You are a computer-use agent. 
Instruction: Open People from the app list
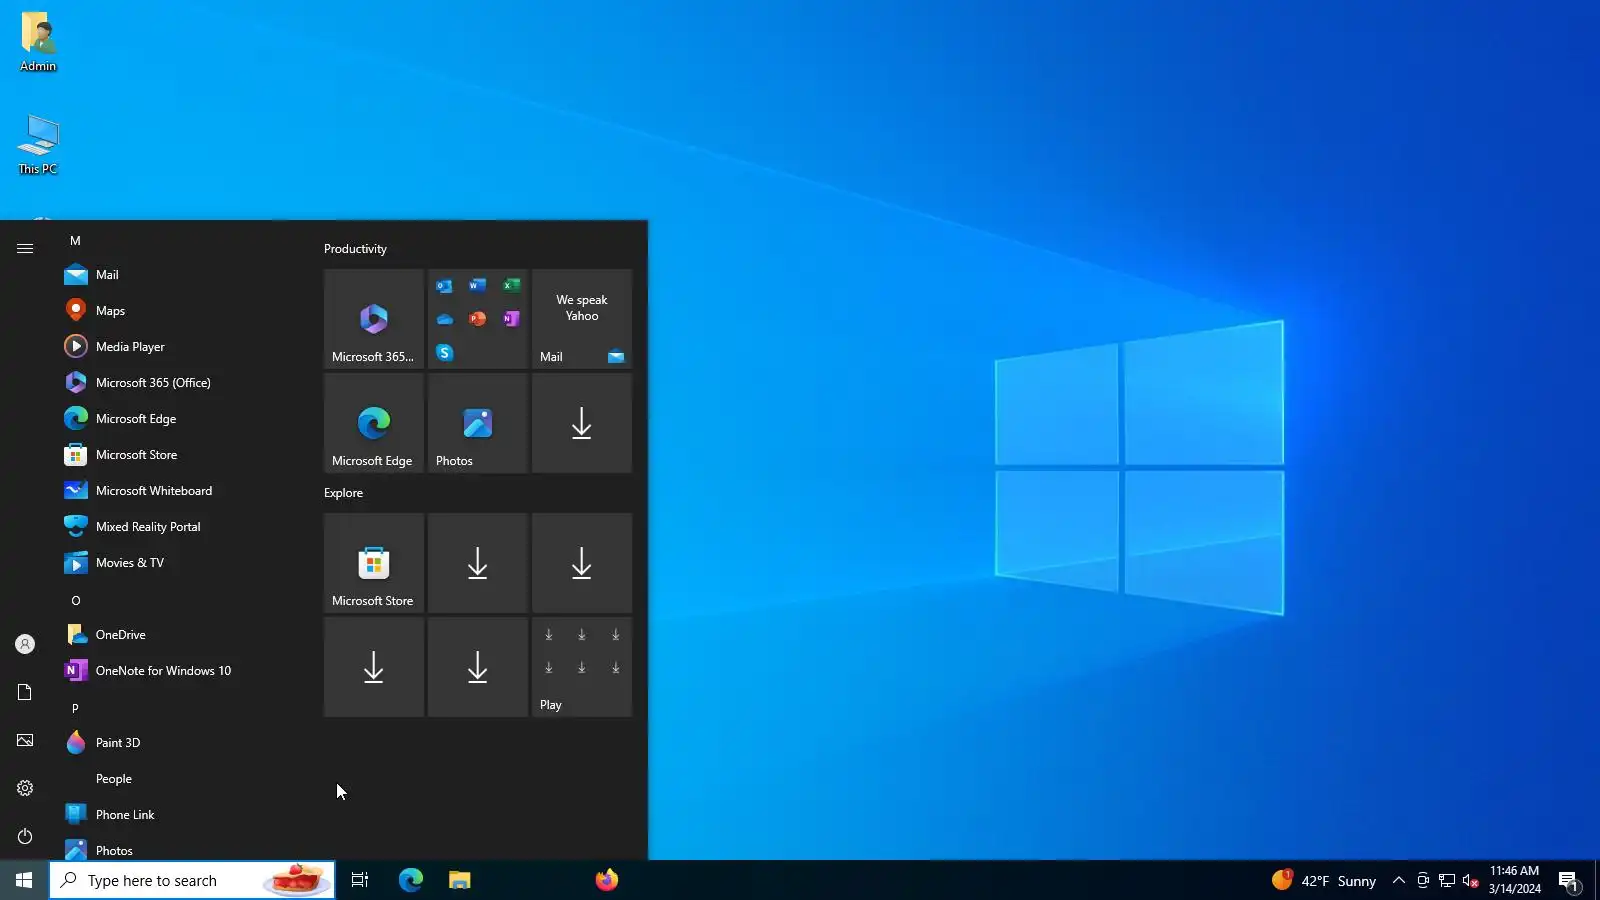(180, 779)
